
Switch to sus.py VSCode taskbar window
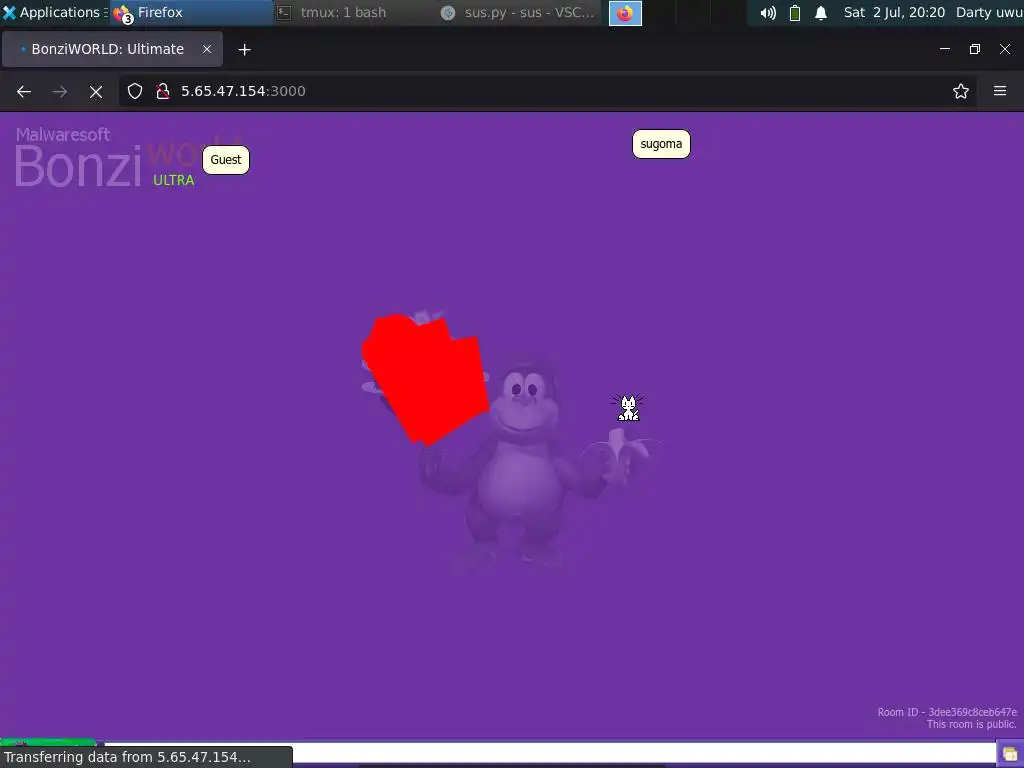tap(519, 12)
